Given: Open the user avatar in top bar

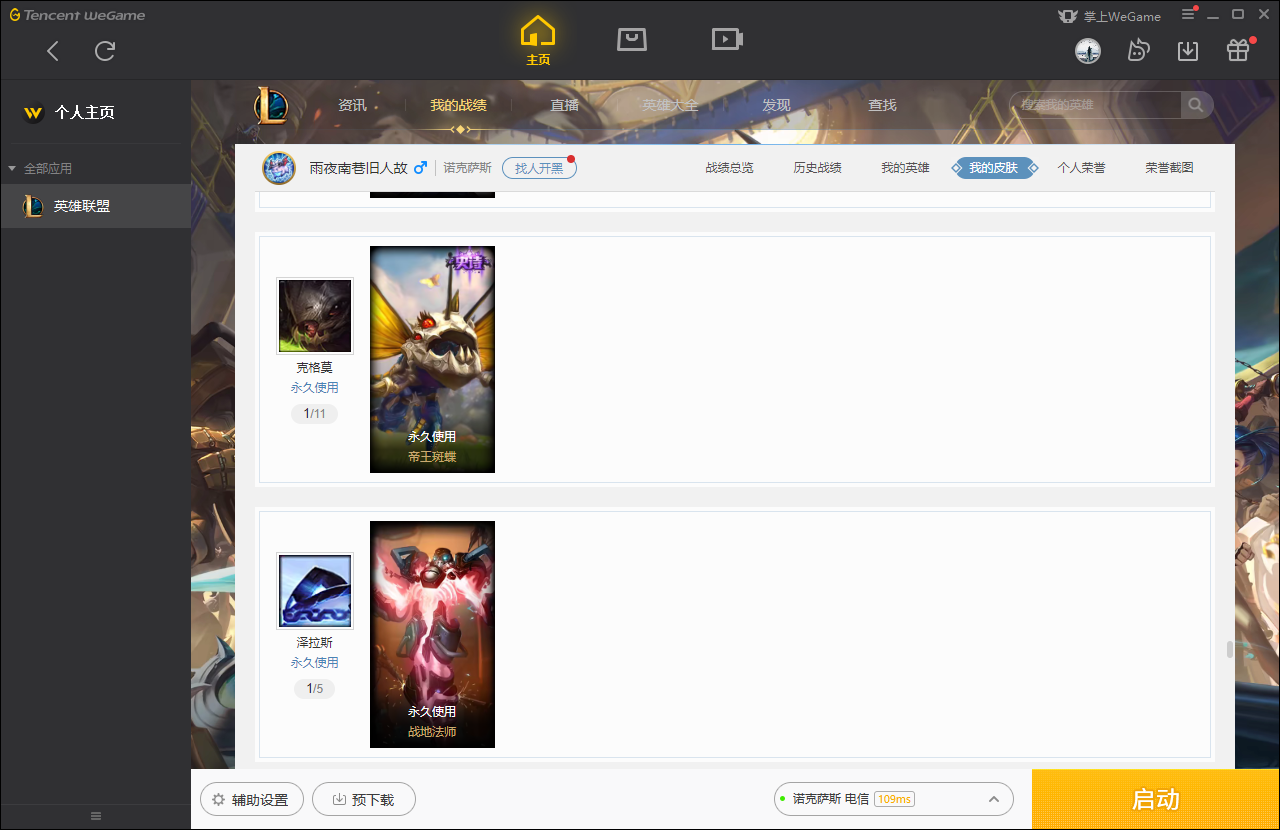Looking at the screenshot, I should tap(1088, 50).
